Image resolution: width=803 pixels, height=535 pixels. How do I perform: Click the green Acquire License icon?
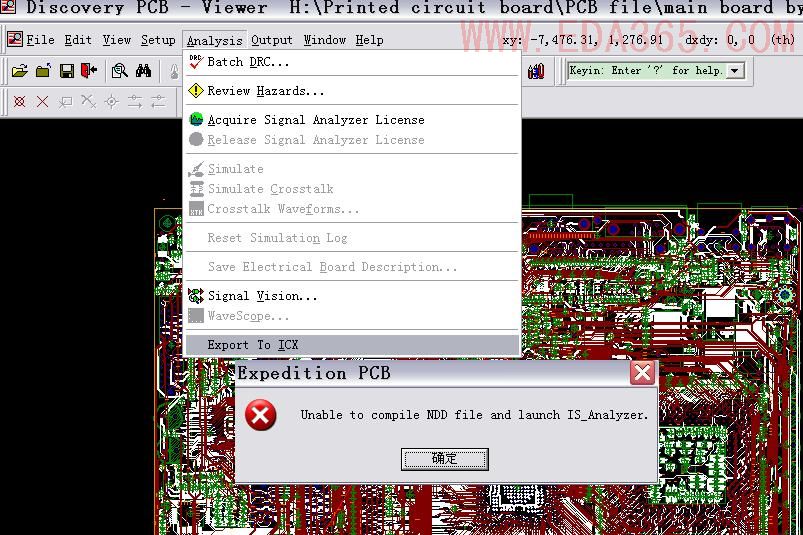click(x=196, y=119)
